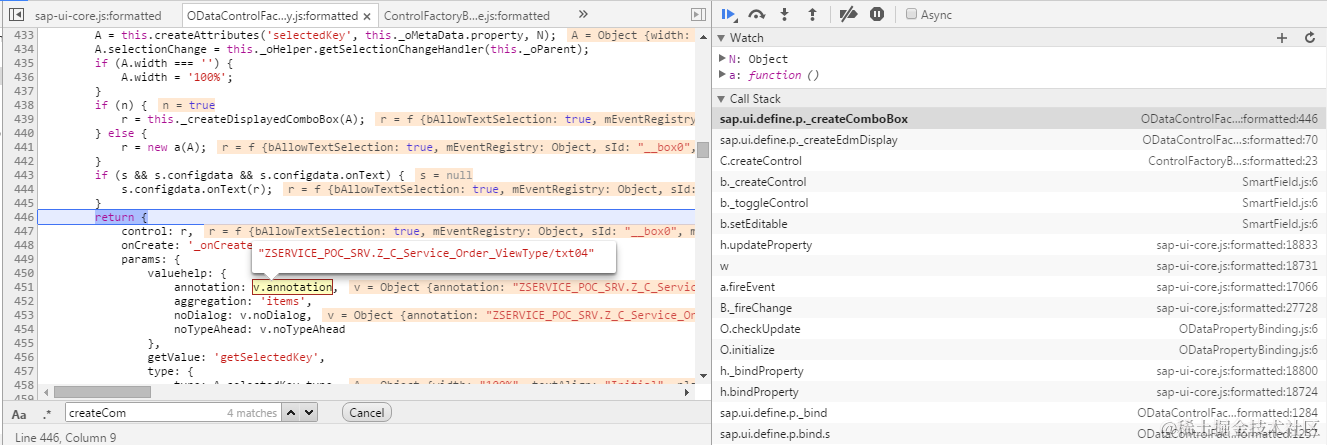Click the A.width = '100%' code line
Image resolution: width=1327 pixels, height=445 pixels.
point(177,77)
